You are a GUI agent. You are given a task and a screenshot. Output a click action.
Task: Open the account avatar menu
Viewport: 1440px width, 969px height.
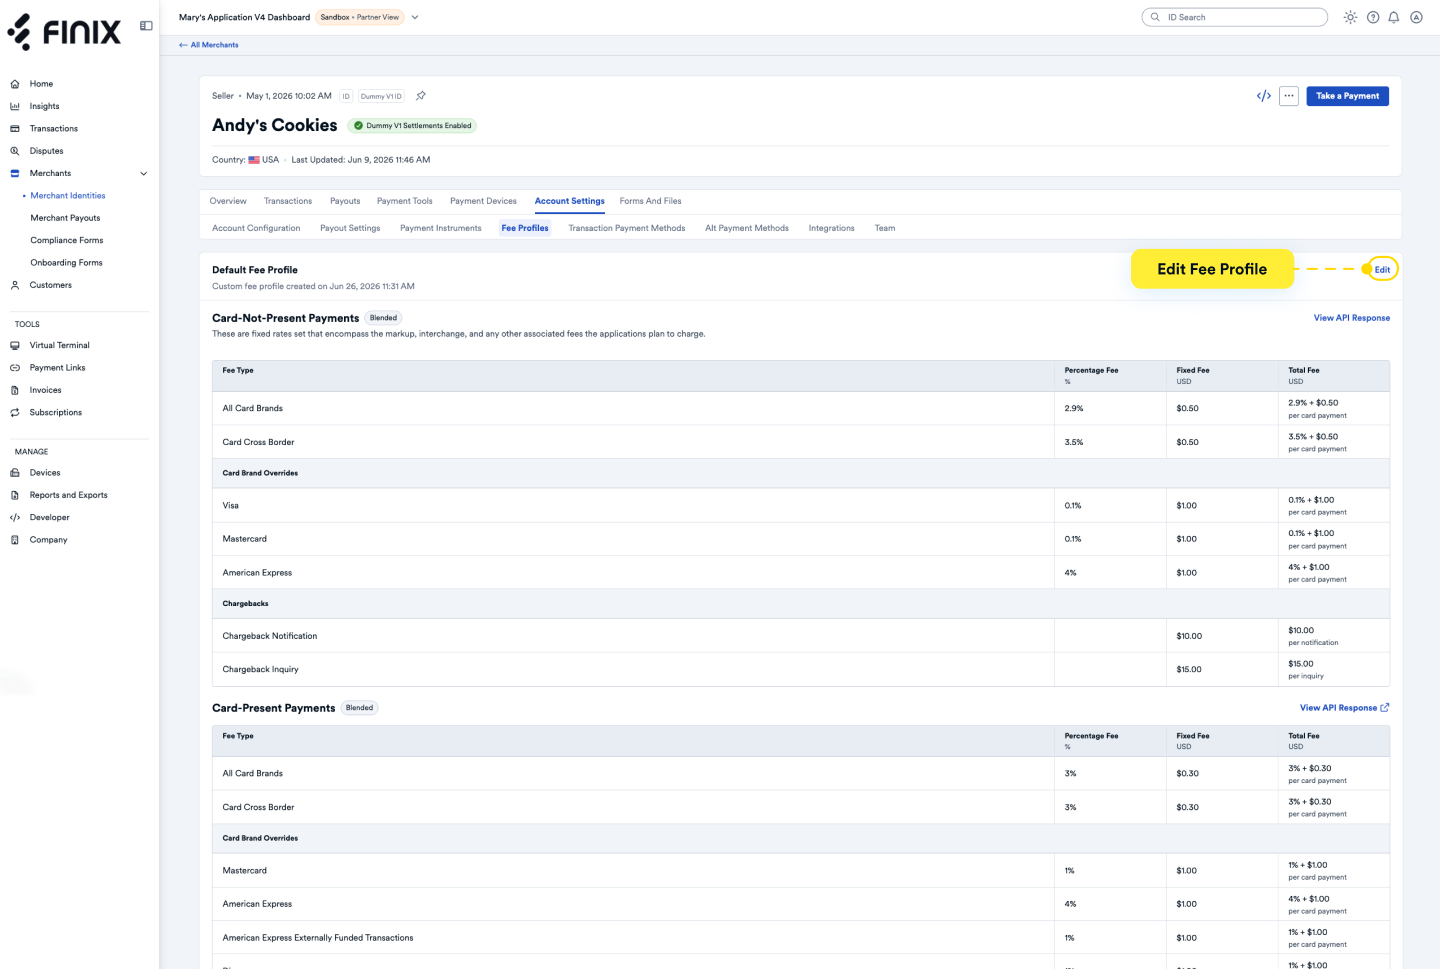click(1416, 17)
